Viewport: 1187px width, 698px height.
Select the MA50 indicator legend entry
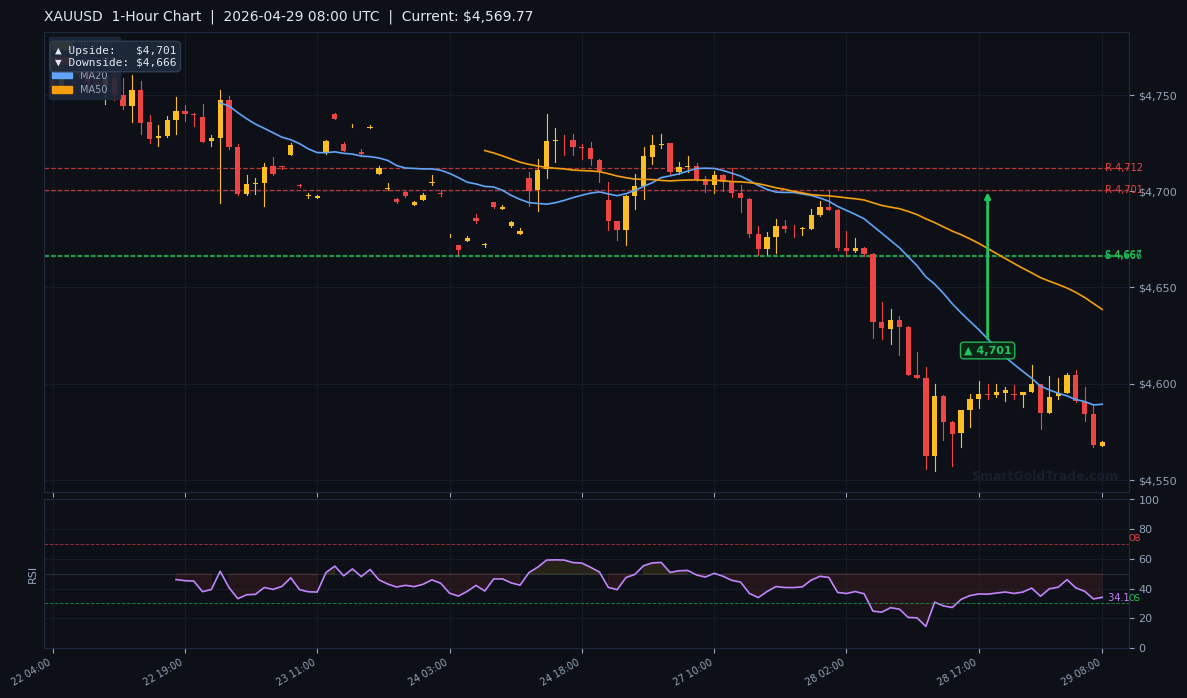click(x=92, y=88)
